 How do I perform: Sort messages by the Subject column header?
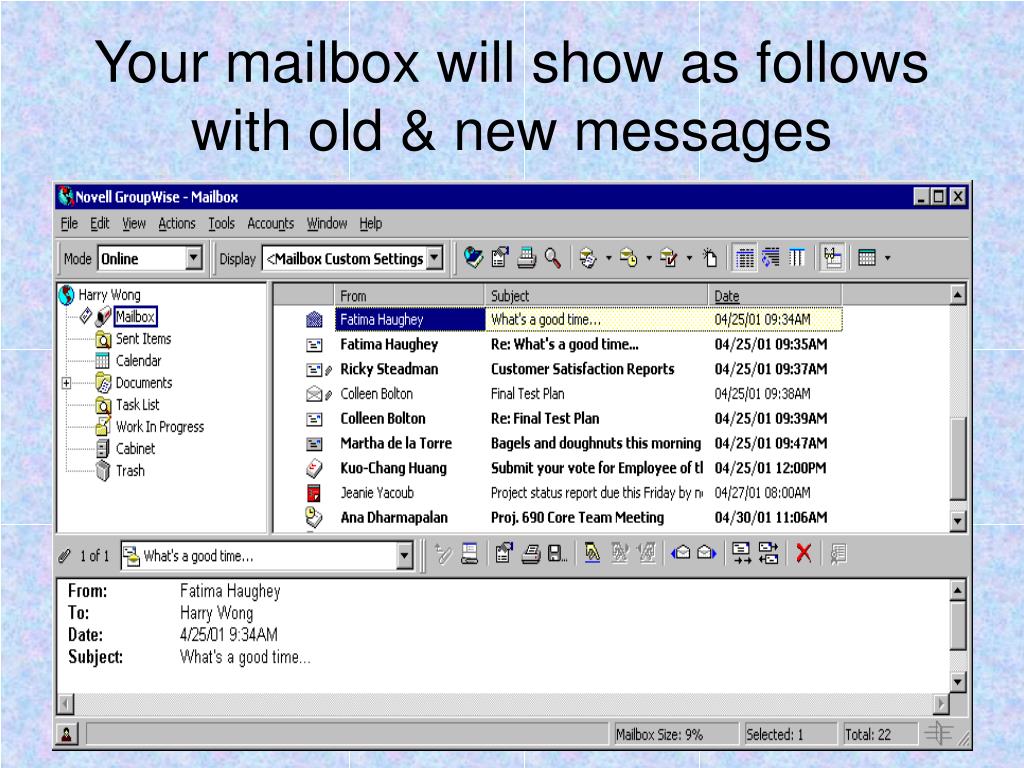(596, 296)
